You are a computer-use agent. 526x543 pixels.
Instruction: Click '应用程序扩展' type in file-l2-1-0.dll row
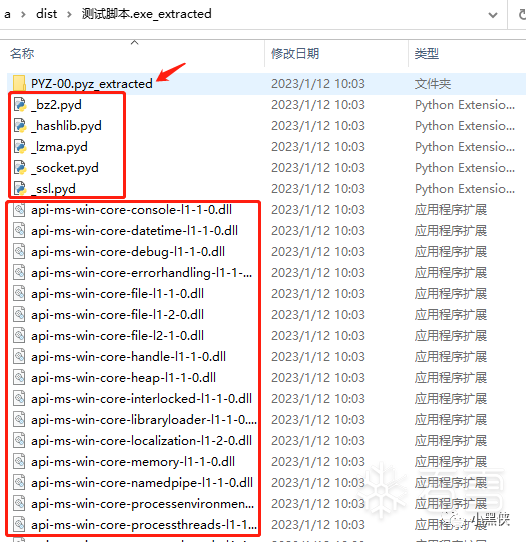tap(451, 336)
